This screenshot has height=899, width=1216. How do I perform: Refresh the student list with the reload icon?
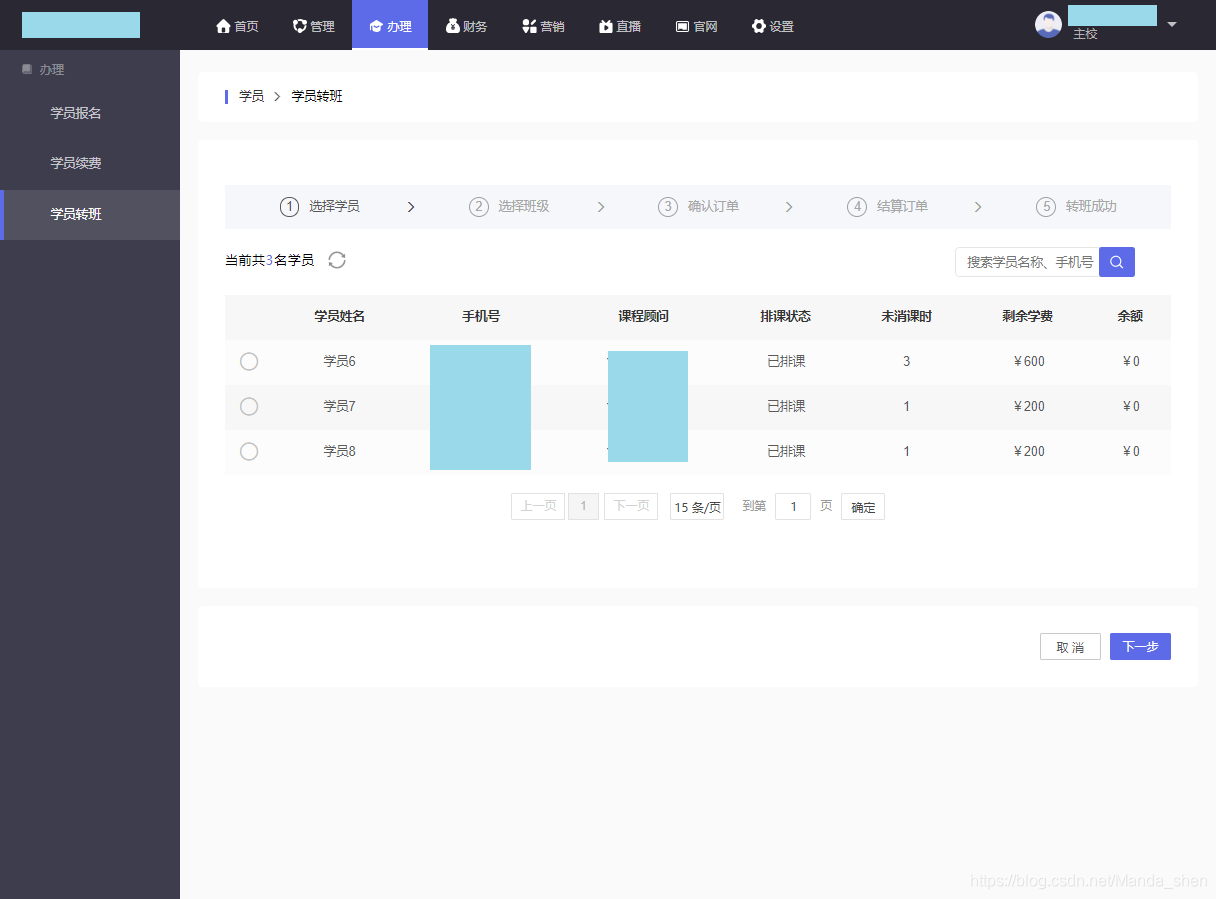(337, 260)
